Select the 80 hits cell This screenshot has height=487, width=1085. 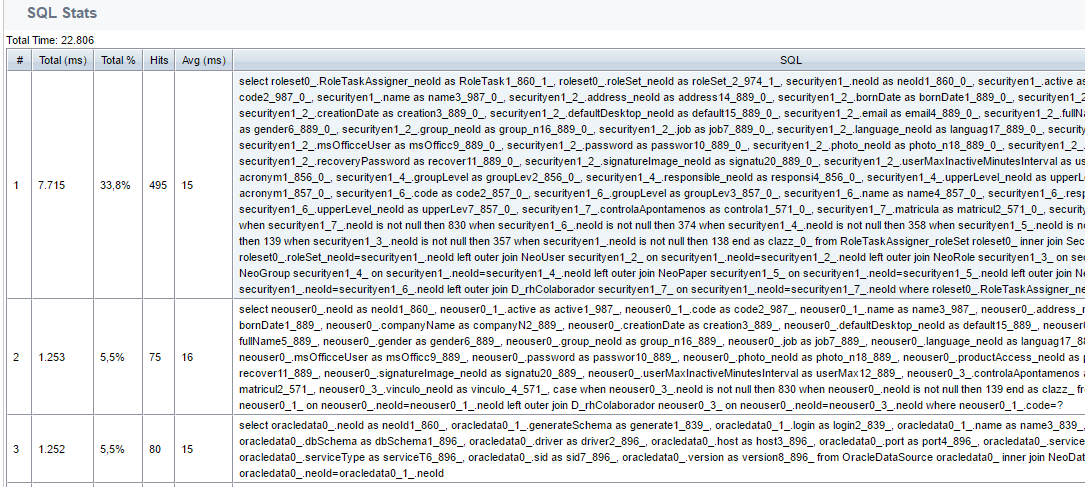pos(158,449)
